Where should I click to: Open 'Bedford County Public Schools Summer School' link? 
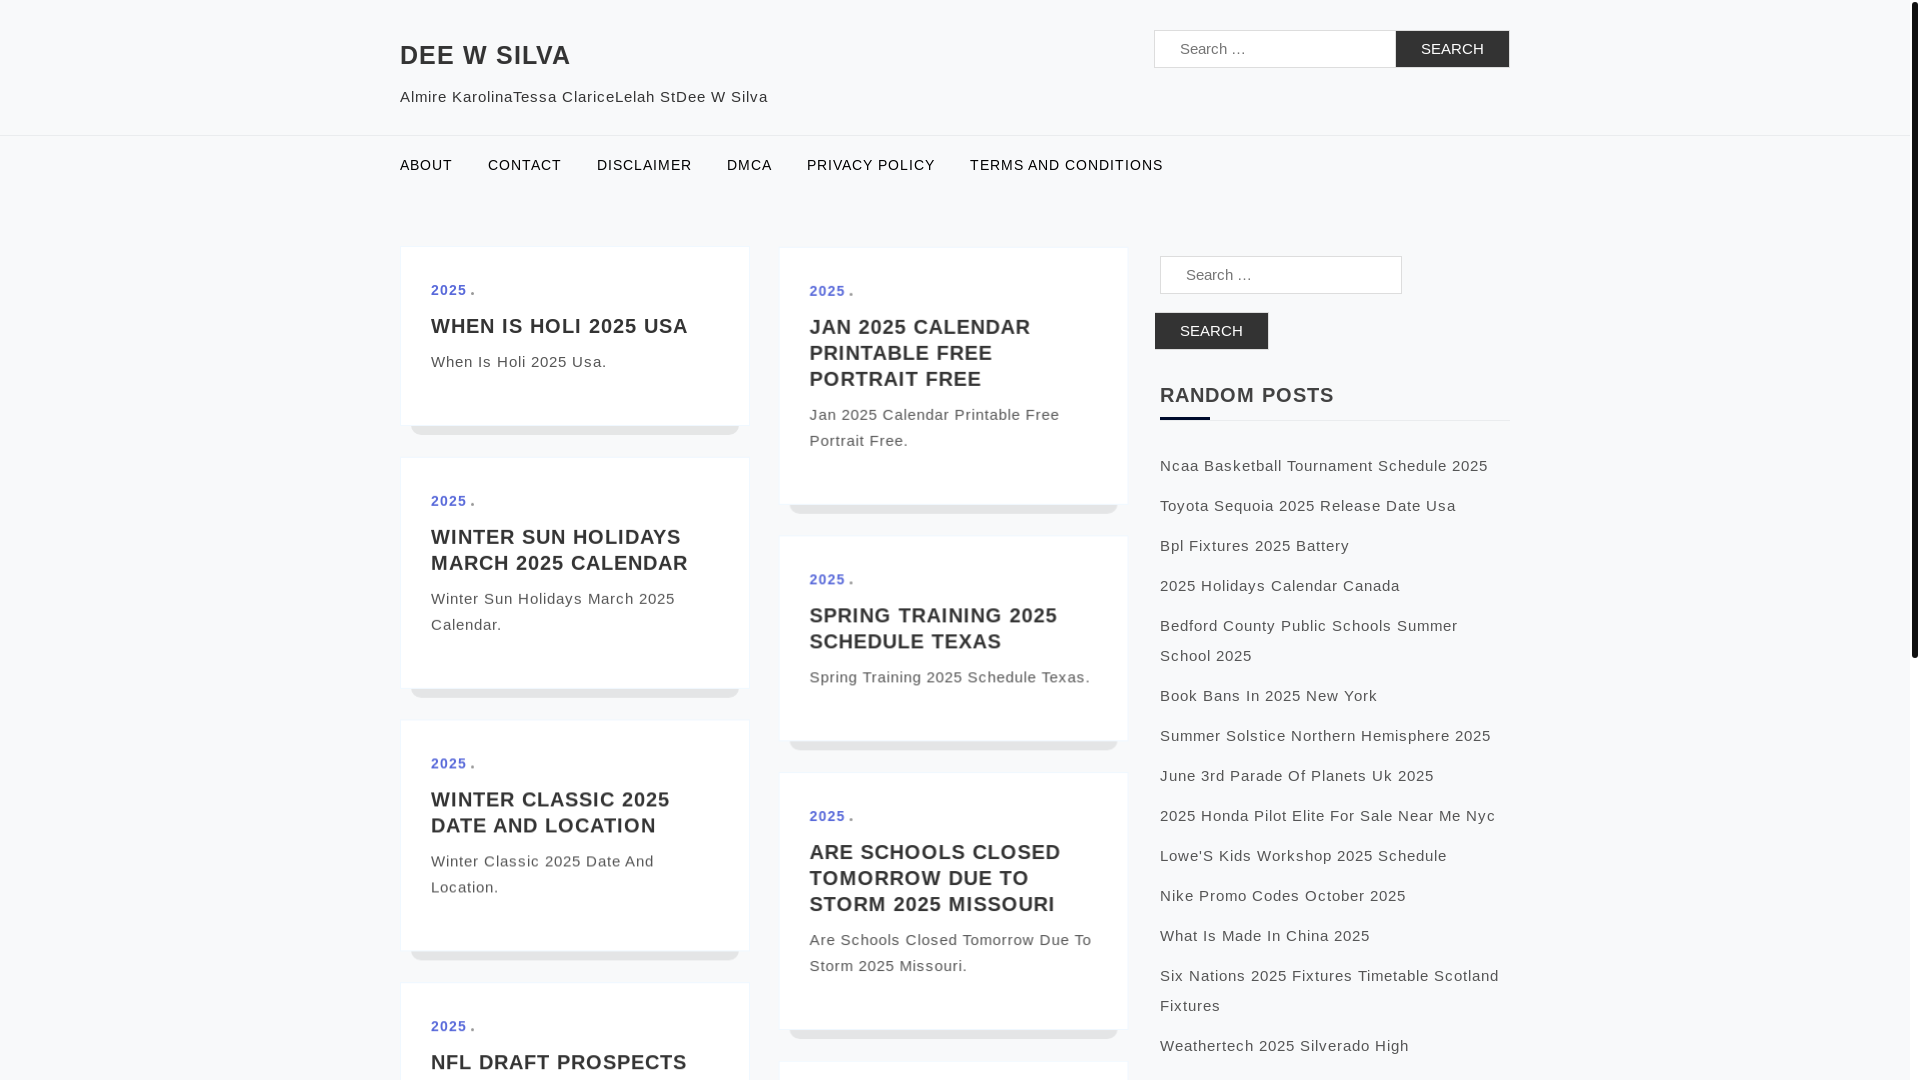[x=1309, y=641]
